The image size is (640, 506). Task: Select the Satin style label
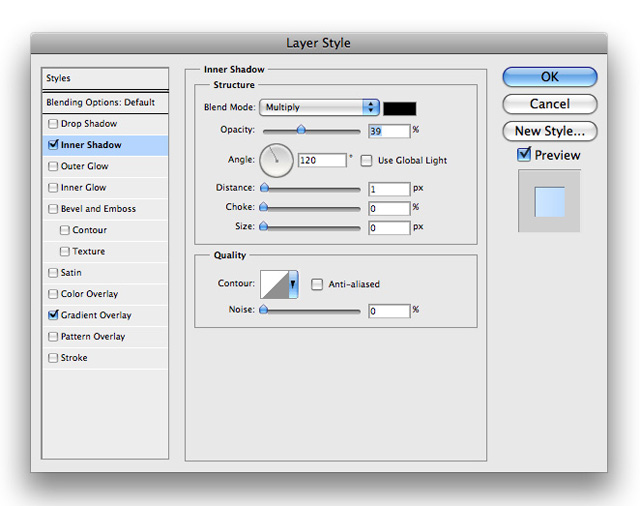click(71, 273)
